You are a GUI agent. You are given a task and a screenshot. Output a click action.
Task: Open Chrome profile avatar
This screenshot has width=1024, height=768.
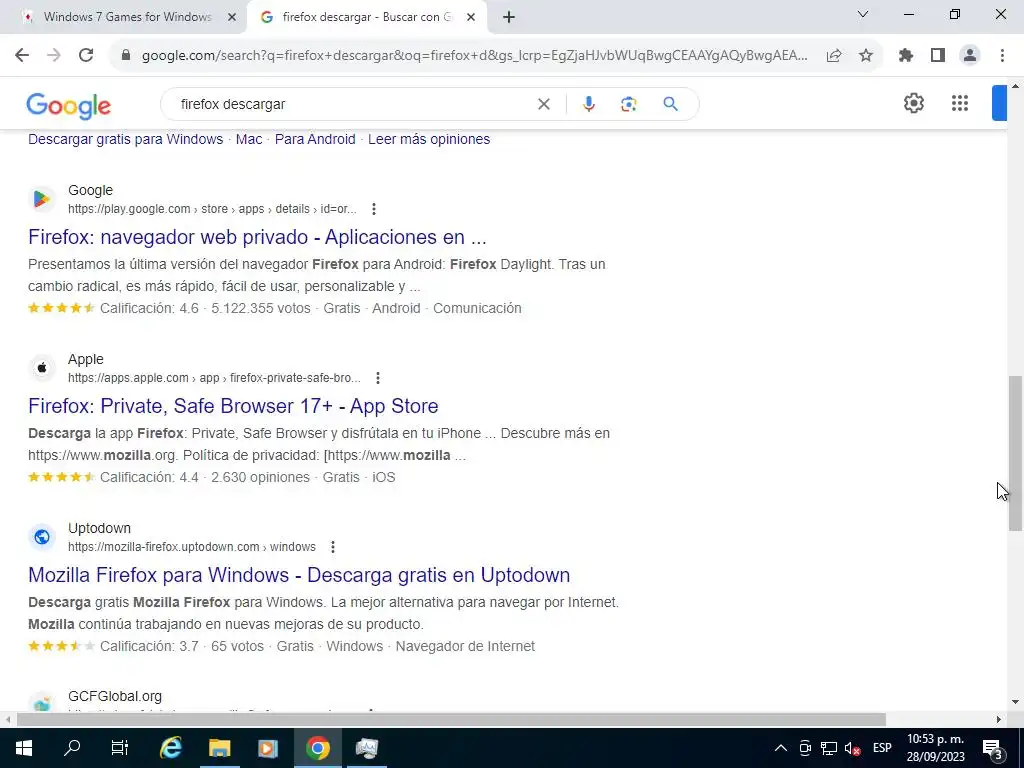pos(970,56)
